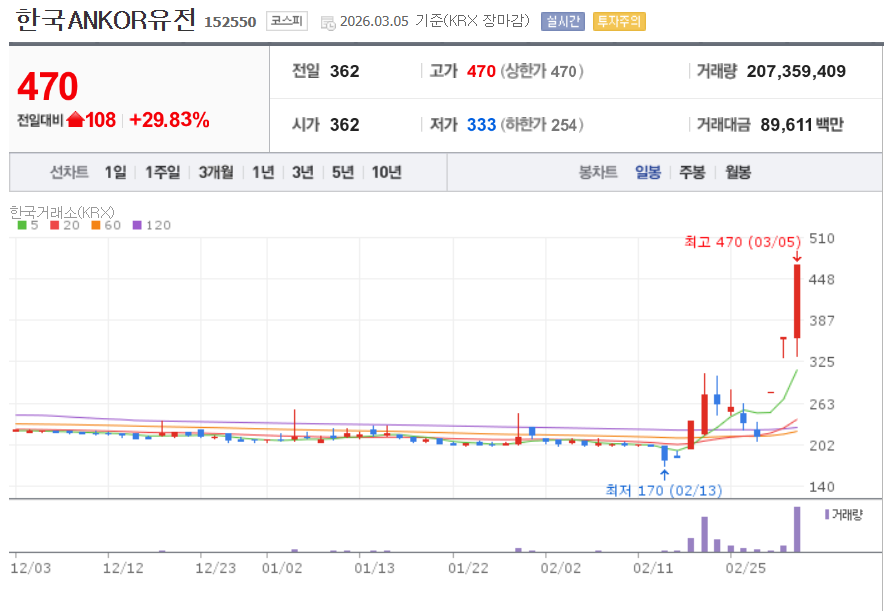
Task: Click the 실시간 badge
Action: pyautogui.click(x=563, y=21)
